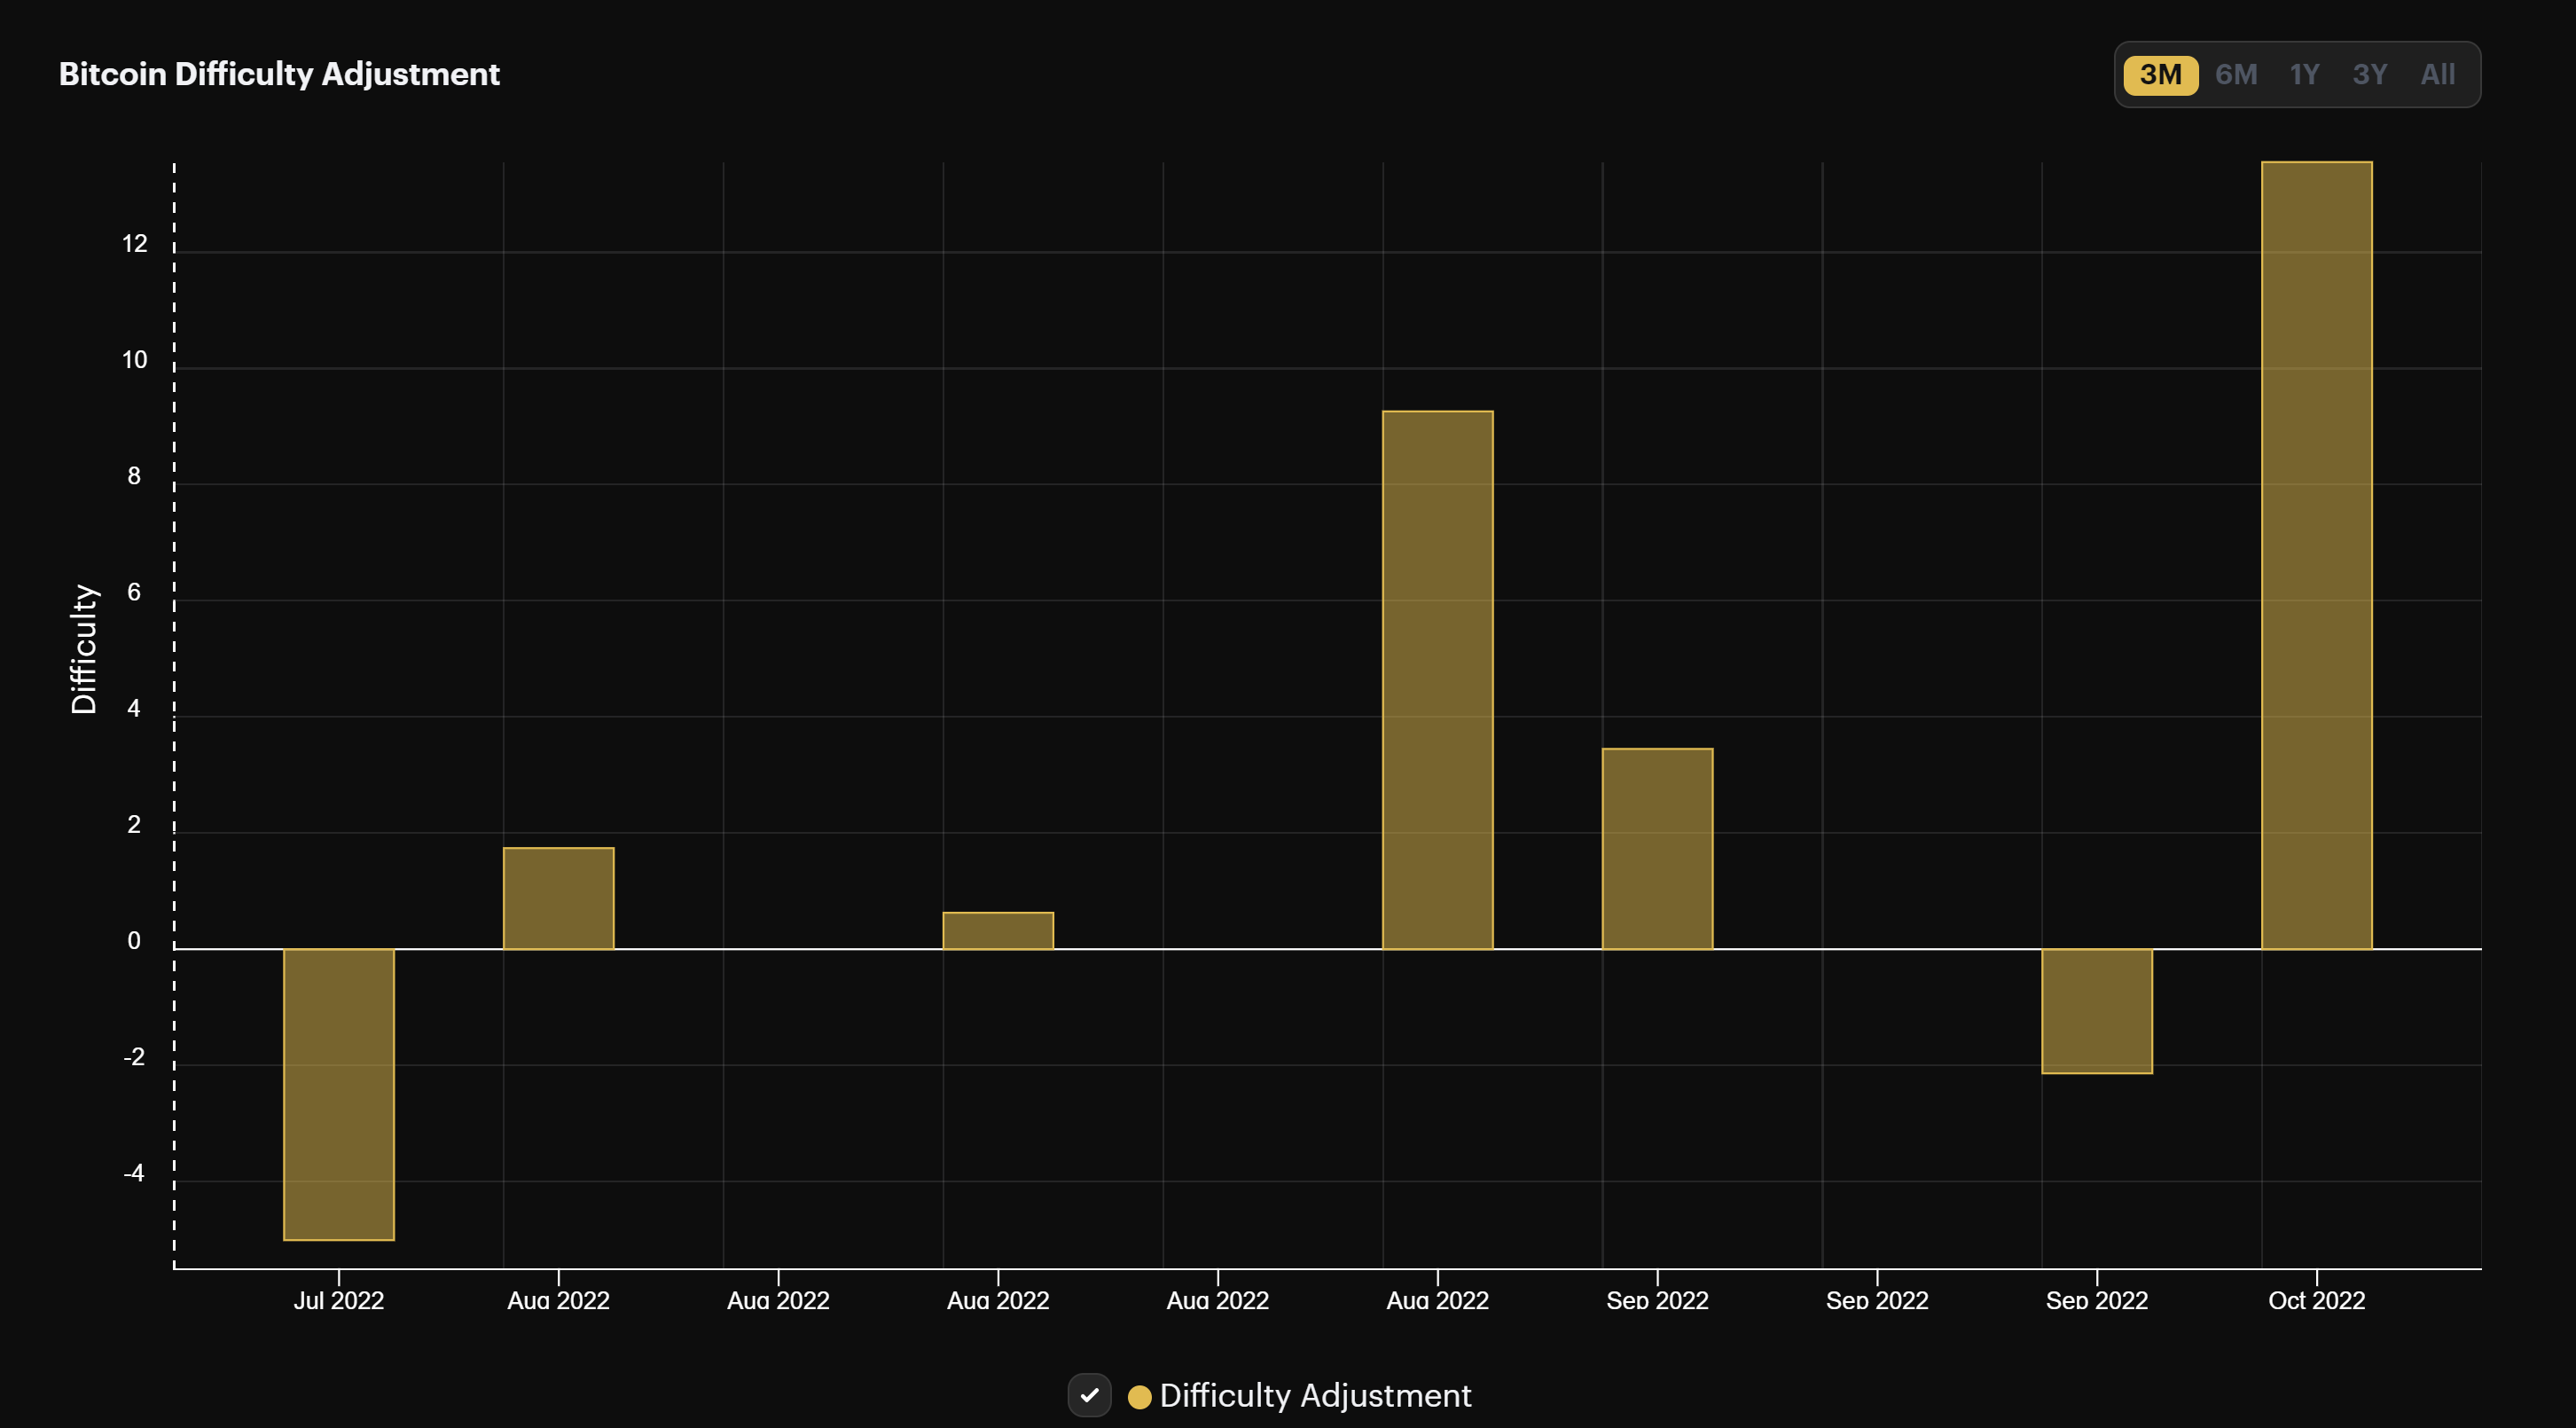Image resolution: width=2576 pixels, height=1428 pixels.
Task: Click the Difficulty Adjustment legend label
Action: pos(1315,1395)
